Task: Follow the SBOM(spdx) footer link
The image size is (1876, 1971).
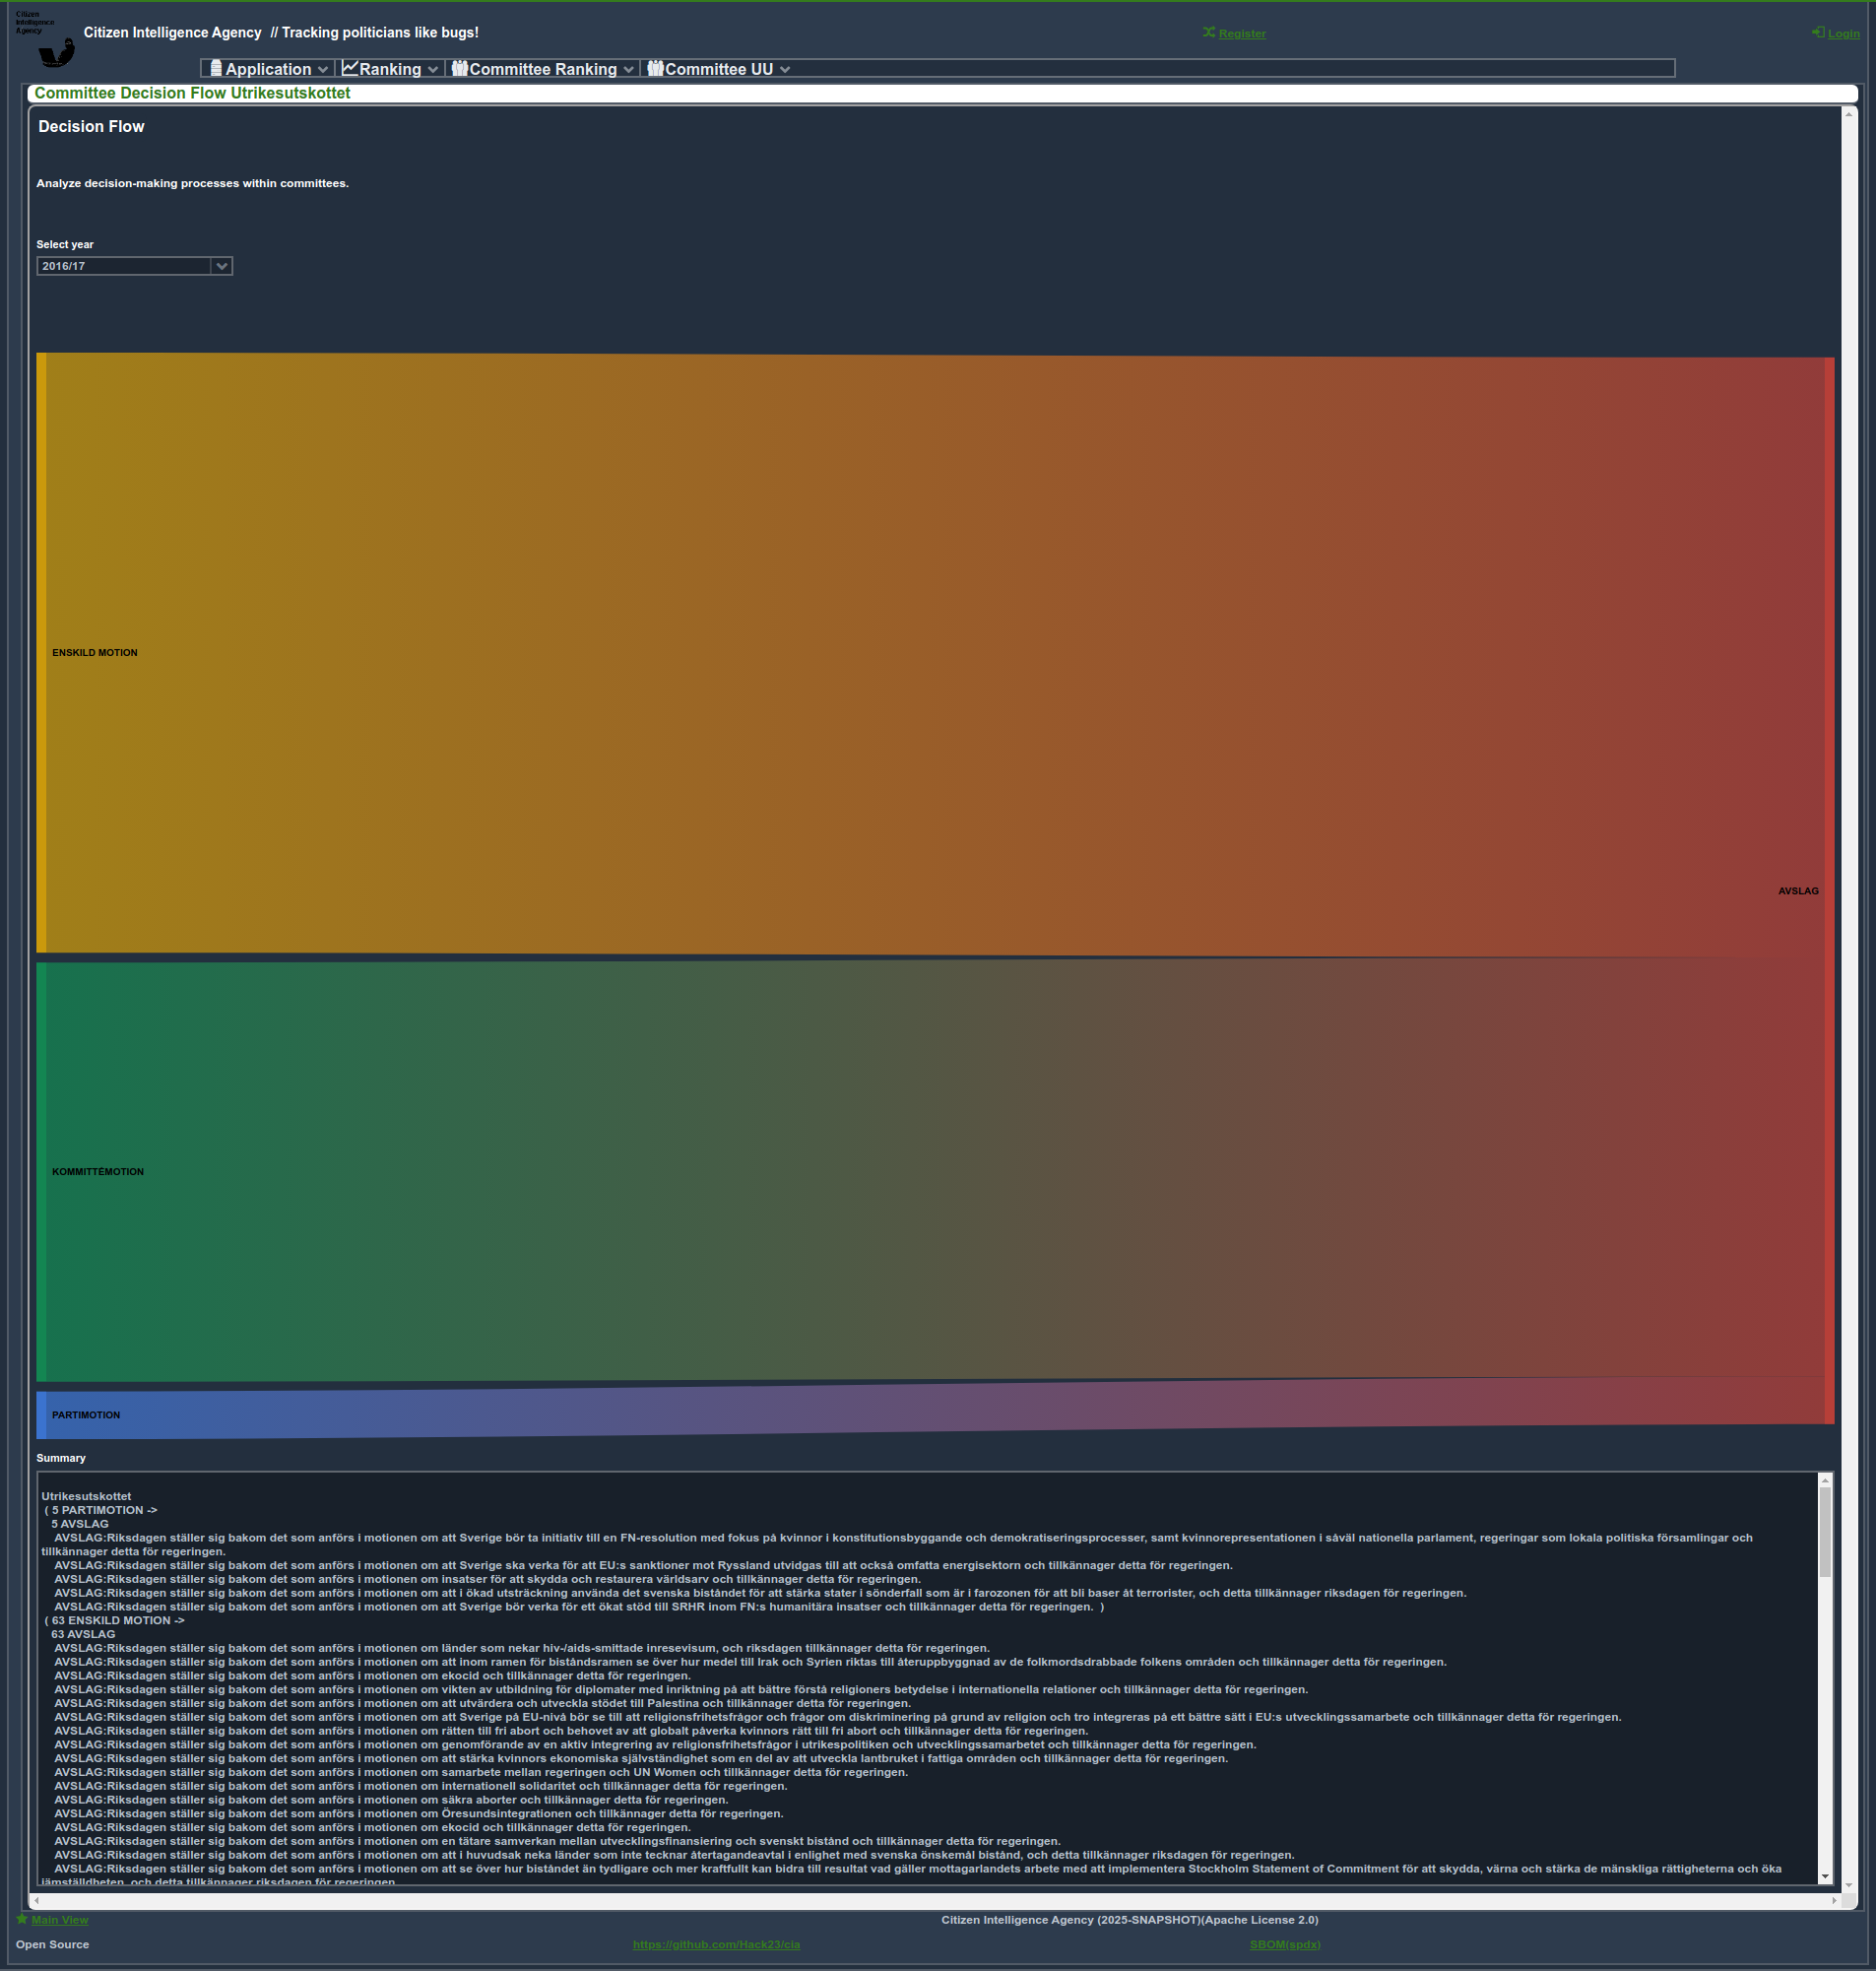Action: pos(1285,1944)
